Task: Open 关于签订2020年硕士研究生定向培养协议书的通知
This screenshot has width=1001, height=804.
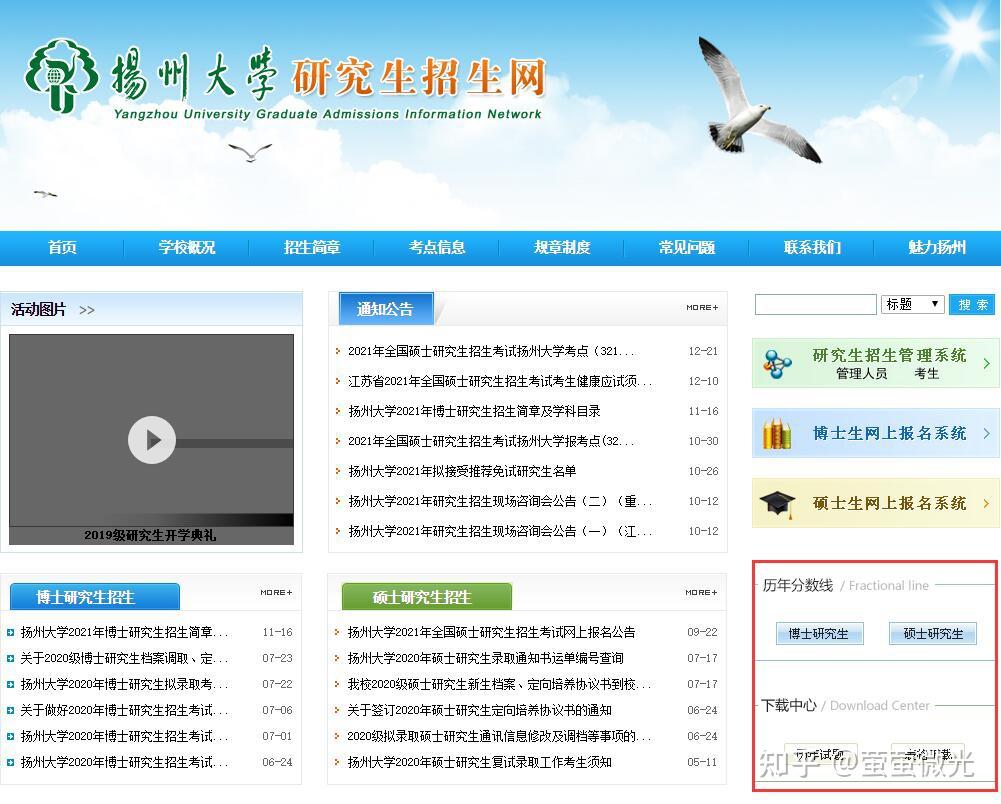Action: [x=479, y=710]
